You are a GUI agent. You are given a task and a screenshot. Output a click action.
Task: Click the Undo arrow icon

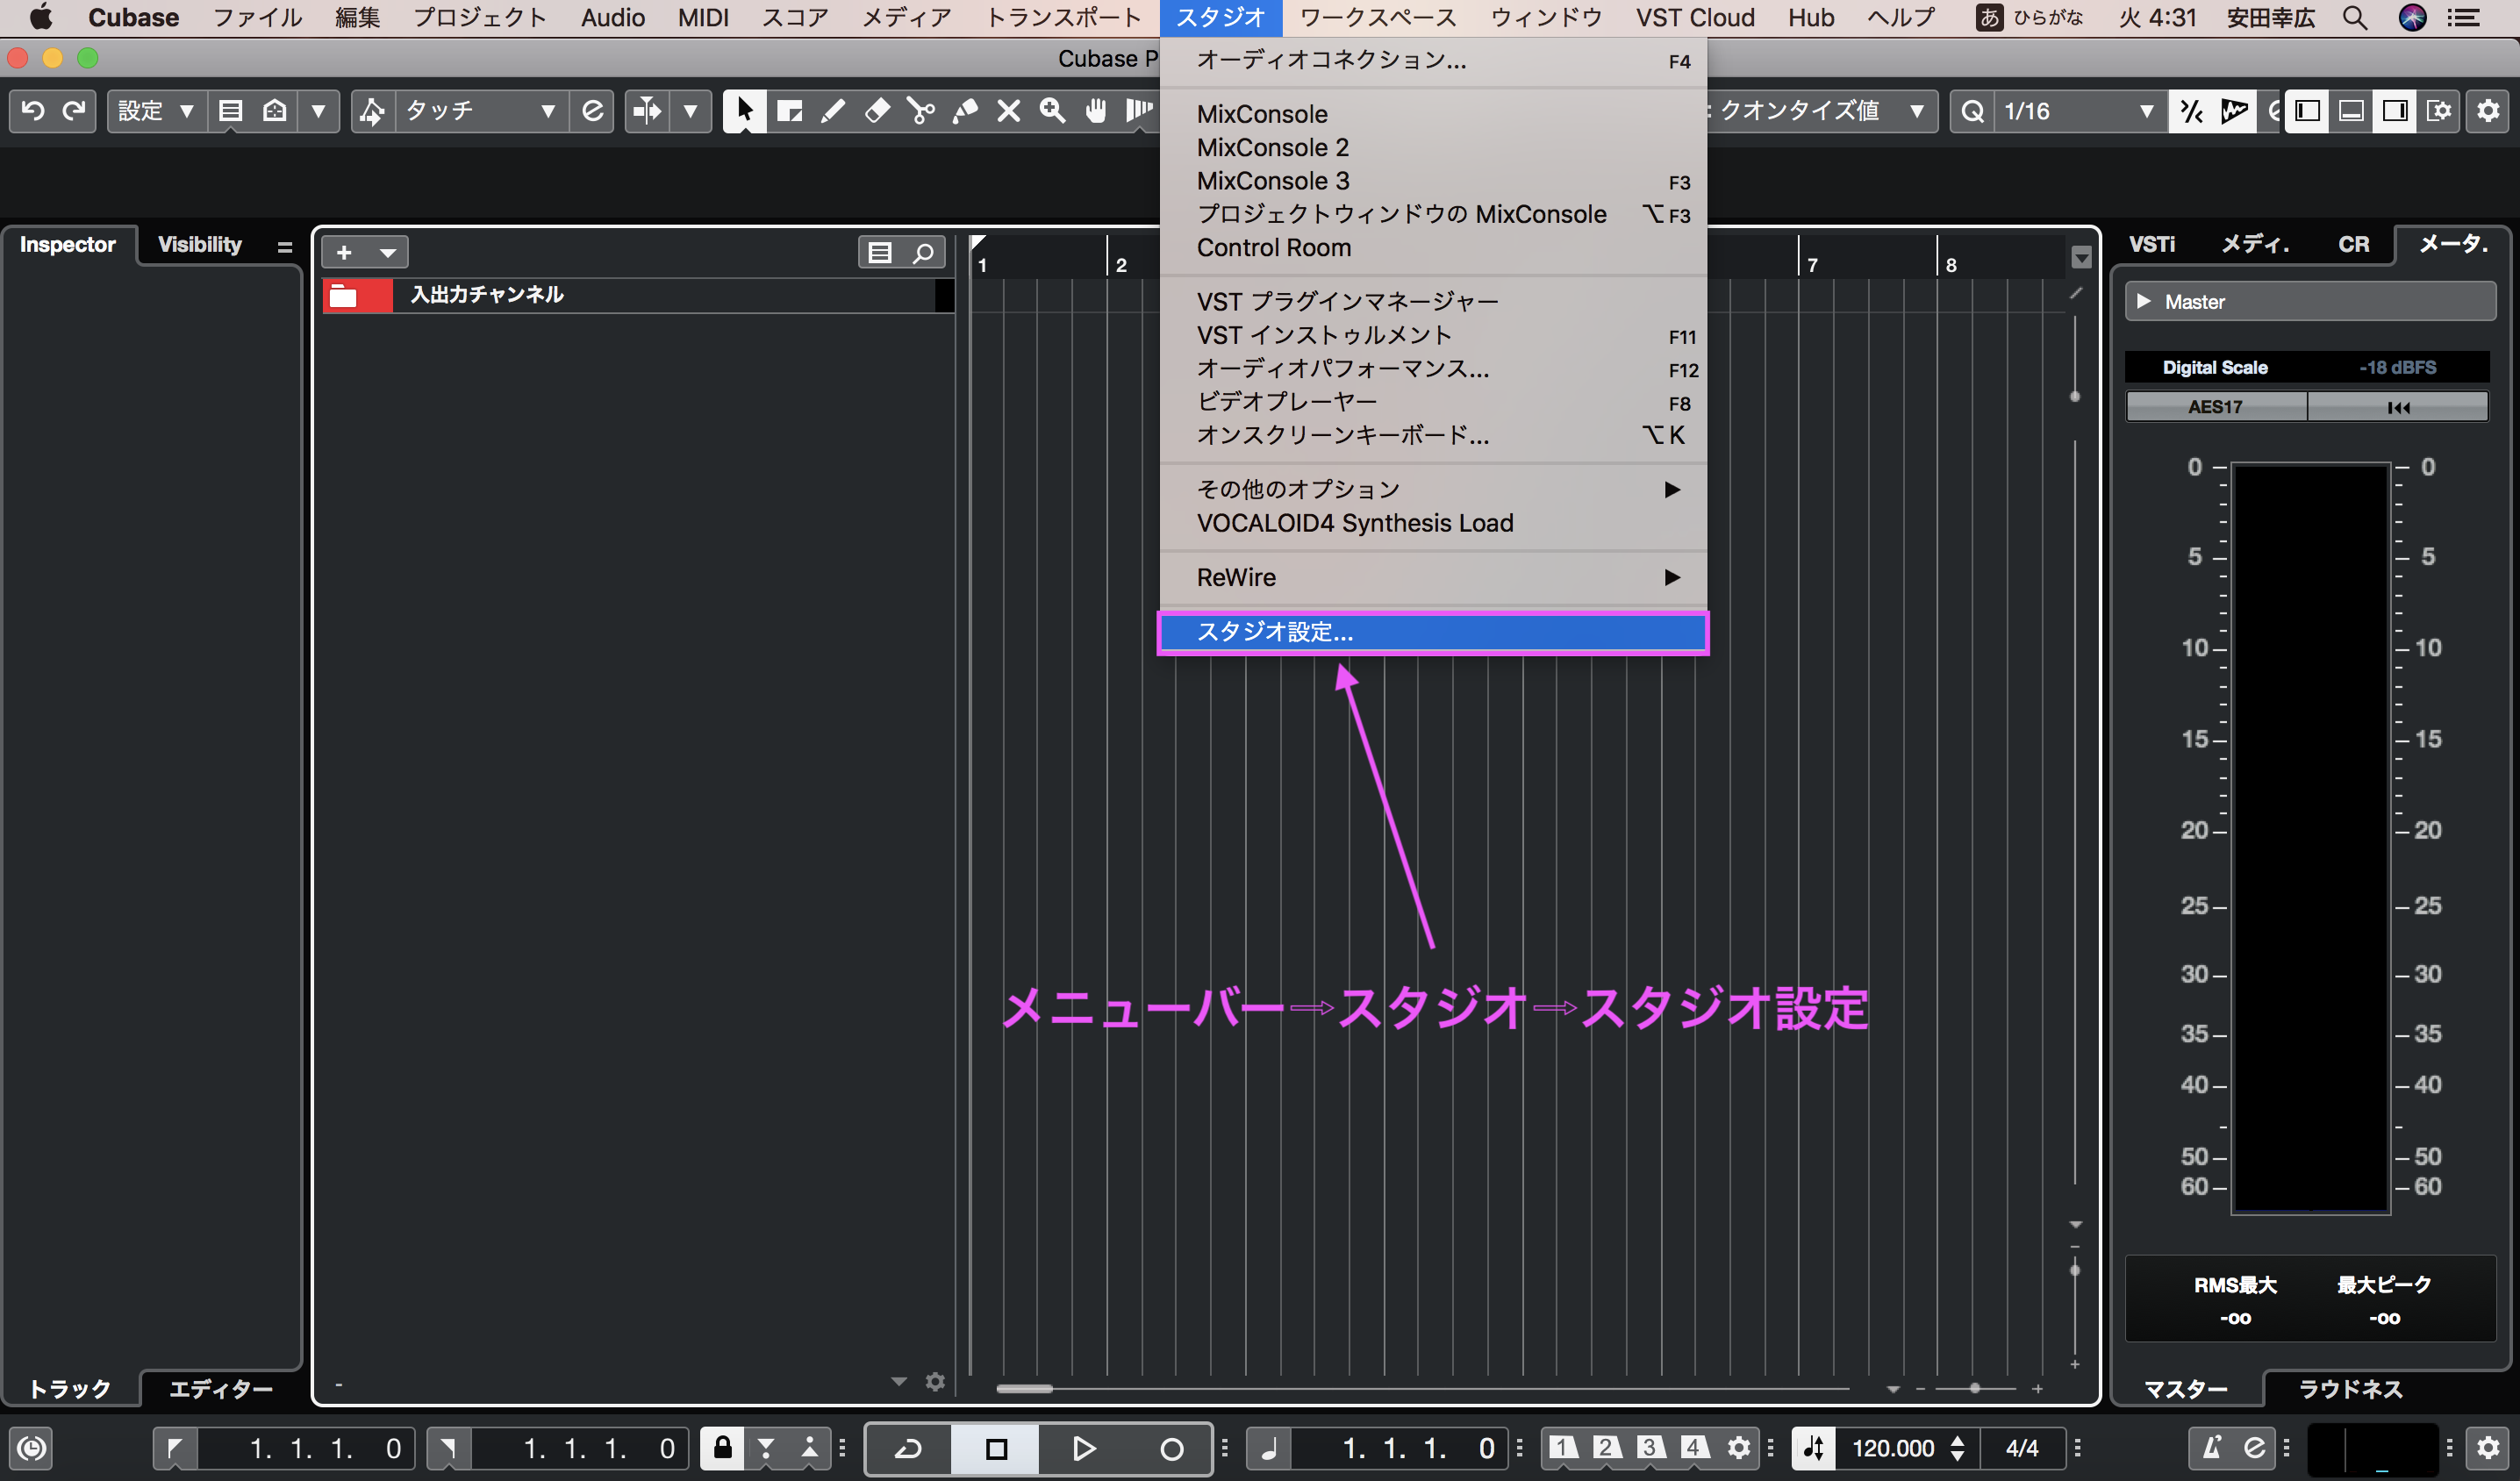(32, 111)
